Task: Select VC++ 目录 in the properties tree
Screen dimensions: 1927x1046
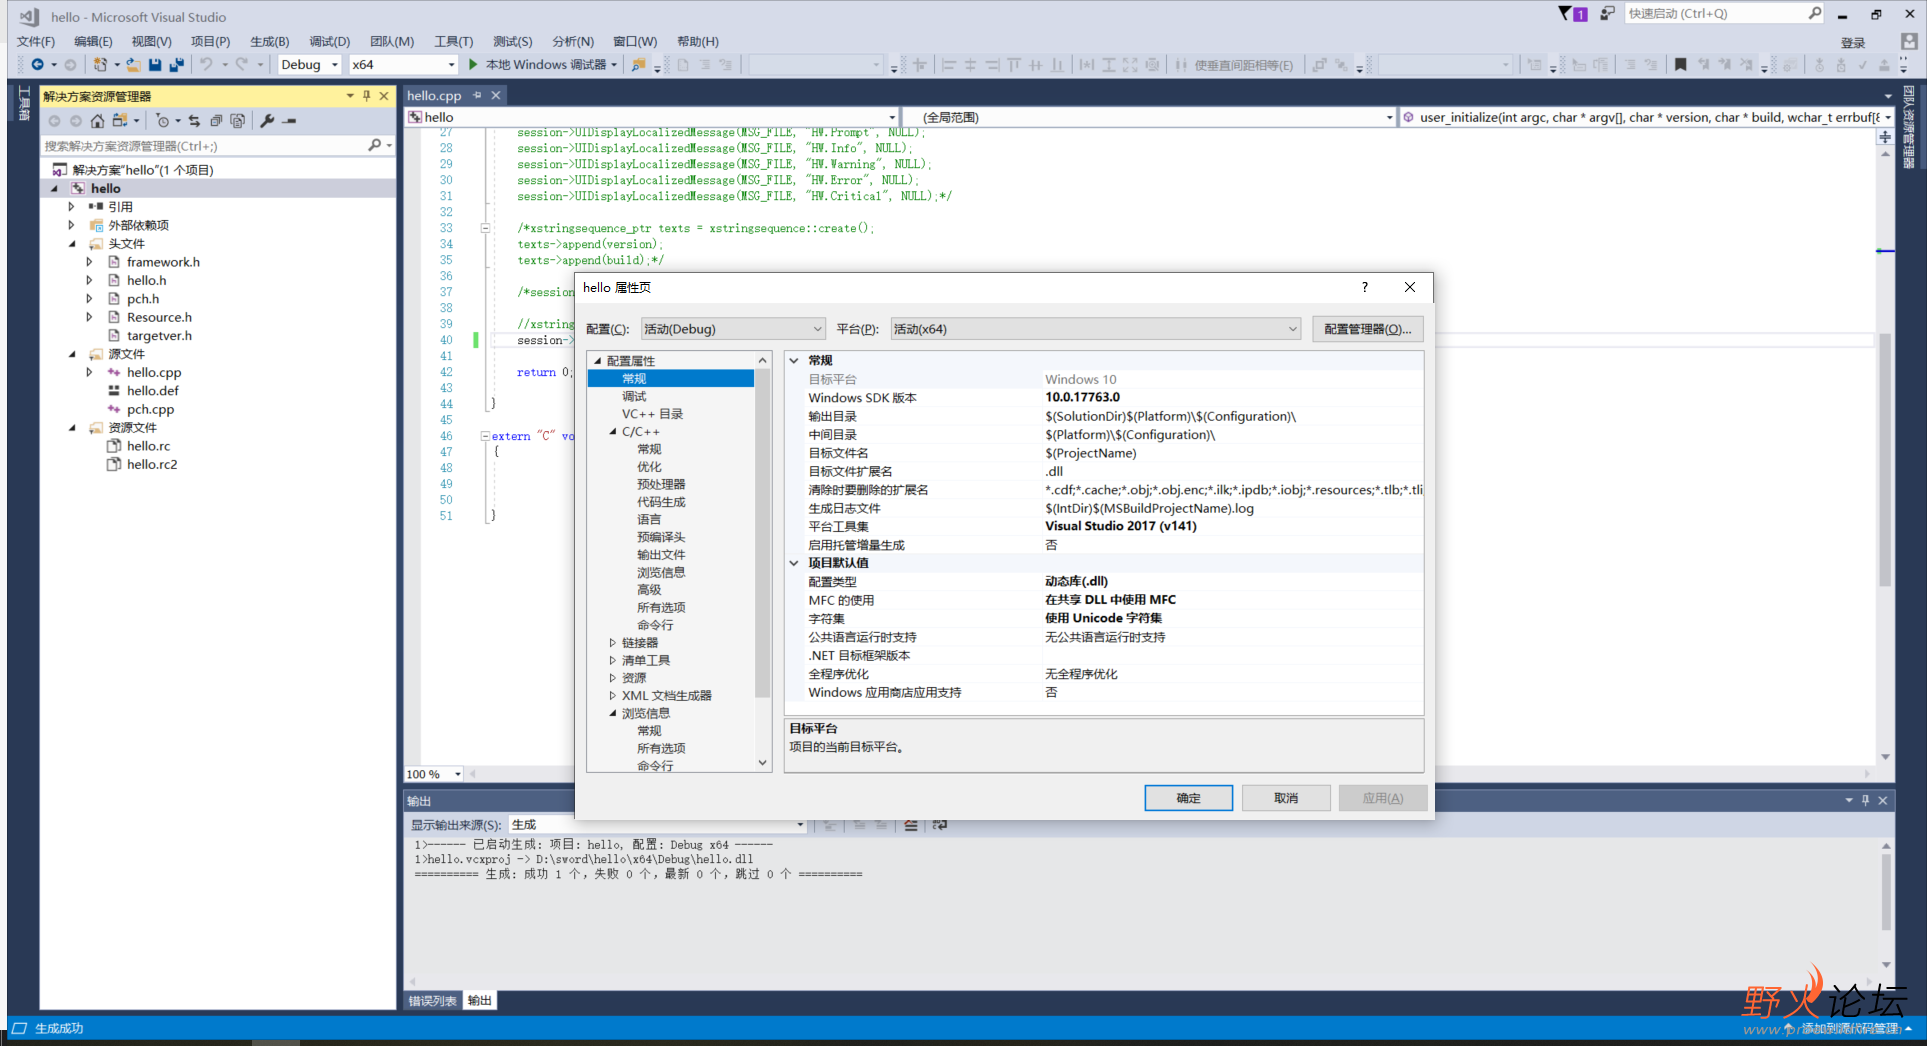Action: click(652, 414)
